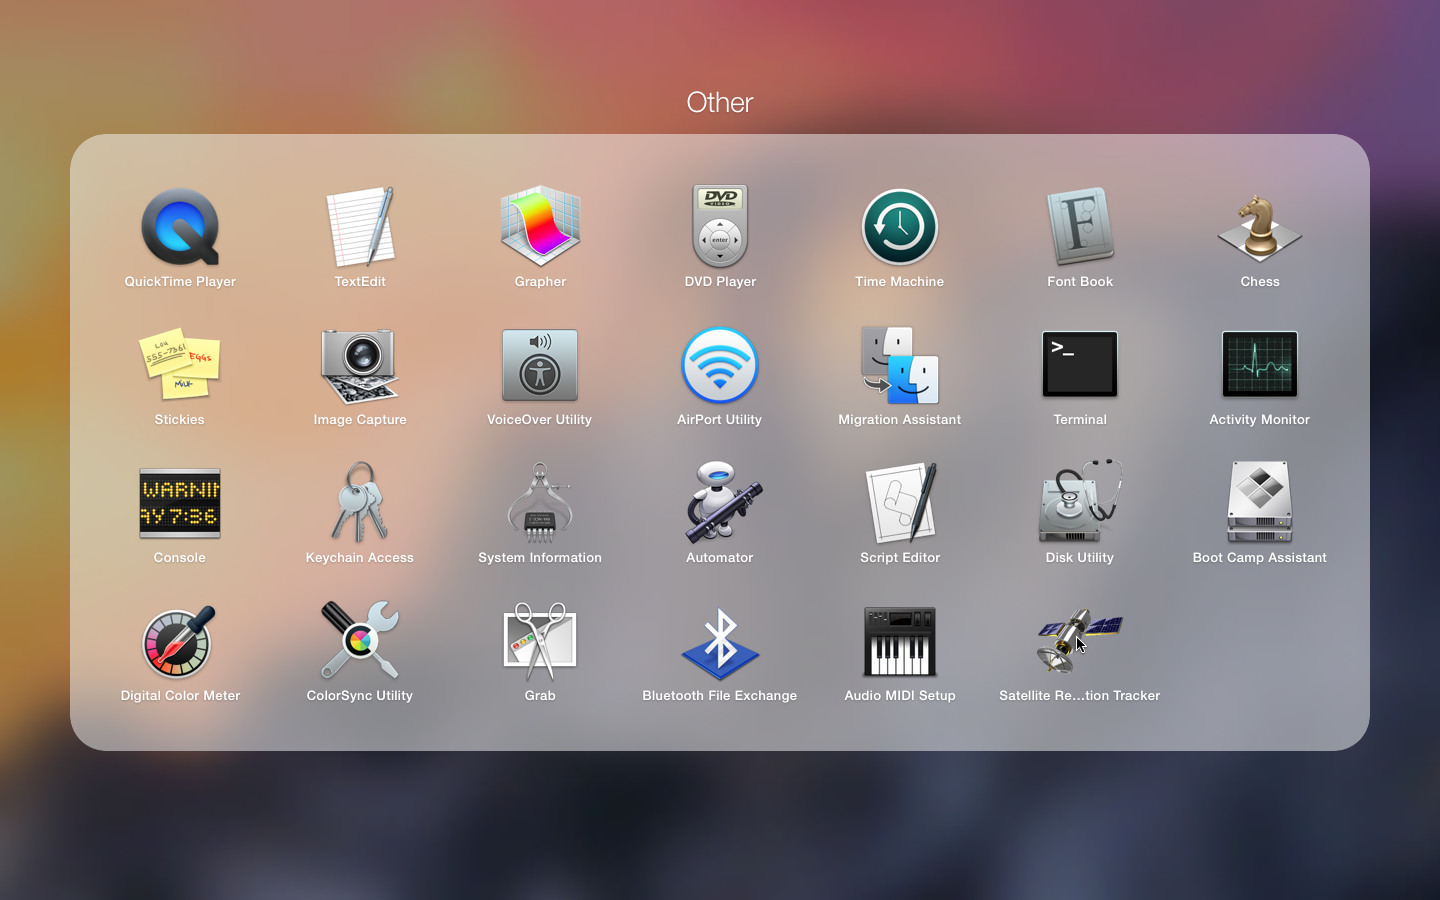Open Time Machine
This screenshot has height=900, width=1440.
[900, 228]
